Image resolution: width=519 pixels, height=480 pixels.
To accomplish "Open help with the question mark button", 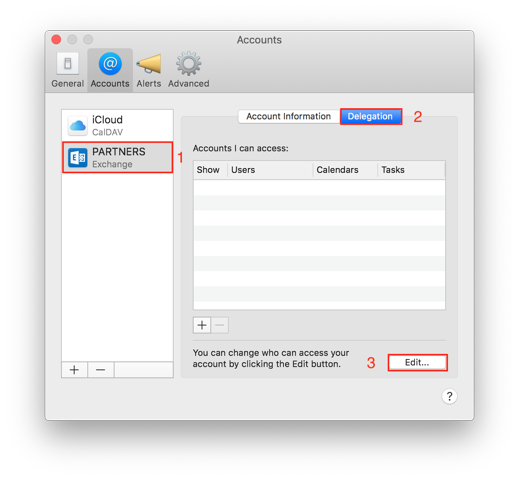I will [449, 396].
